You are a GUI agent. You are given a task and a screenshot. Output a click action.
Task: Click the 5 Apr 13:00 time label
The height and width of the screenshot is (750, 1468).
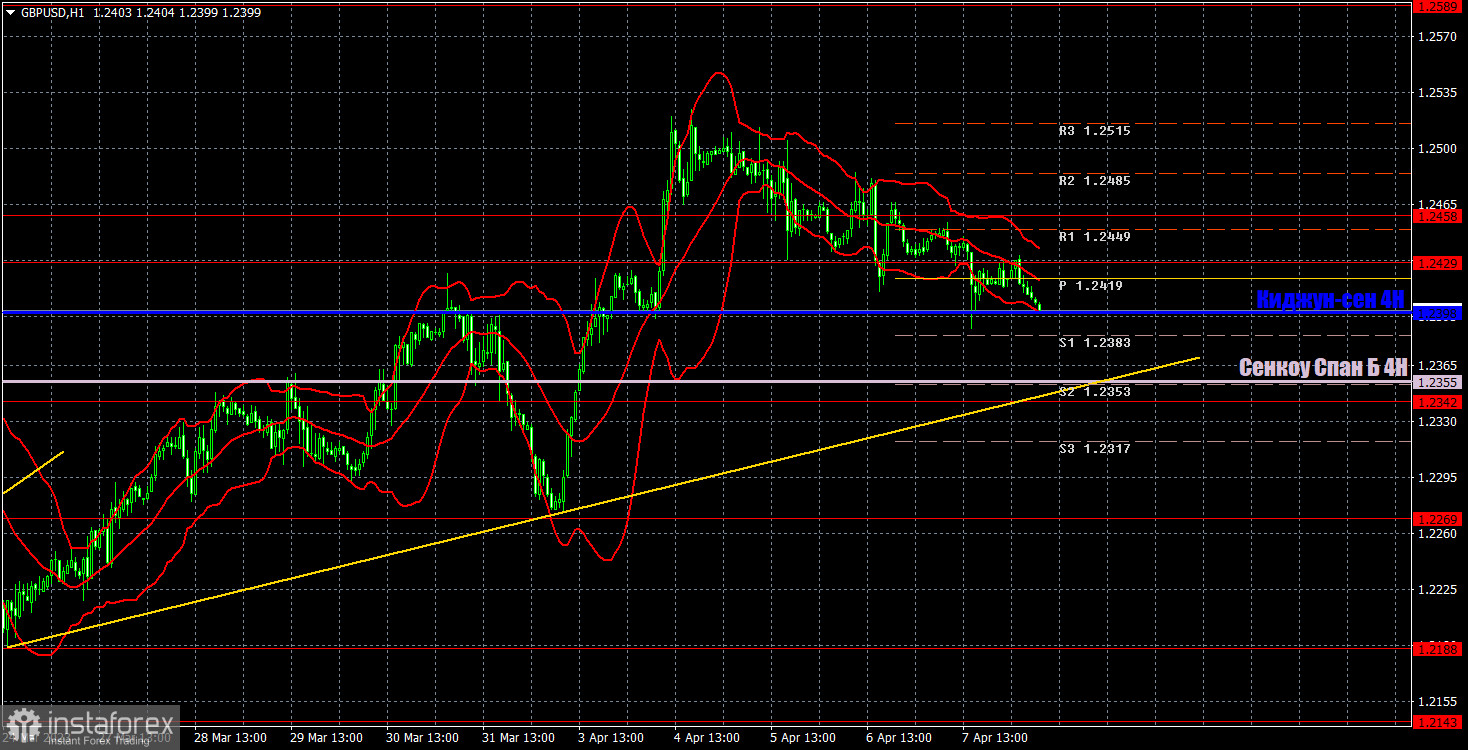pyautogui.click(x=805, y=738)
